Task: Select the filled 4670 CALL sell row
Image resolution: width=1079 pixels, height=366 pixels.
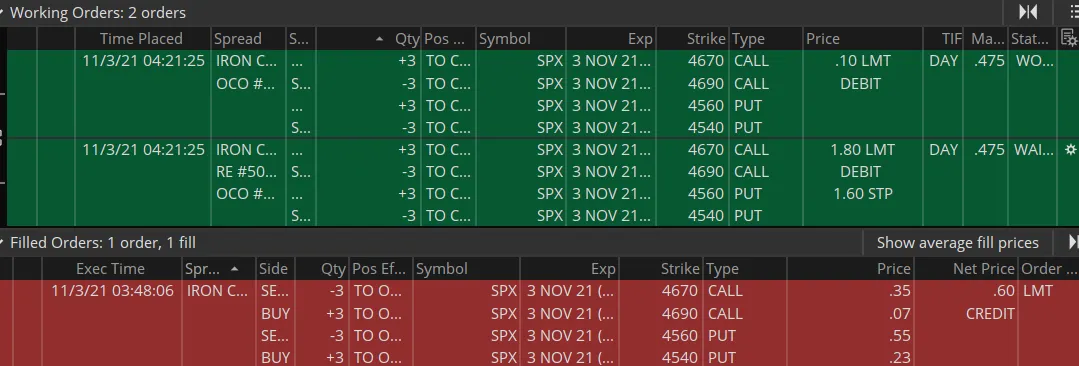Action: pos(540,291)
